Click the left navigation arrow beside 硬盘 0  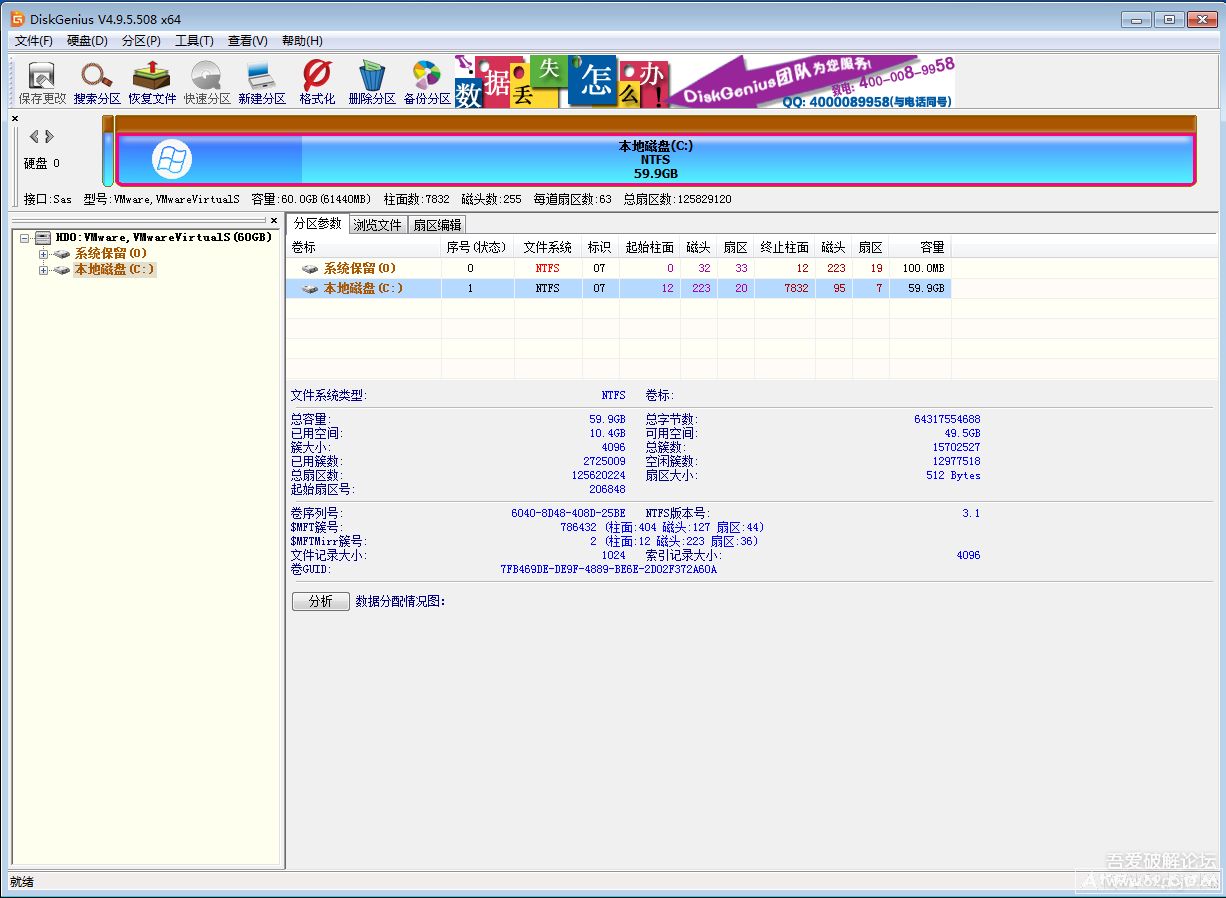(x=35, y=136)
